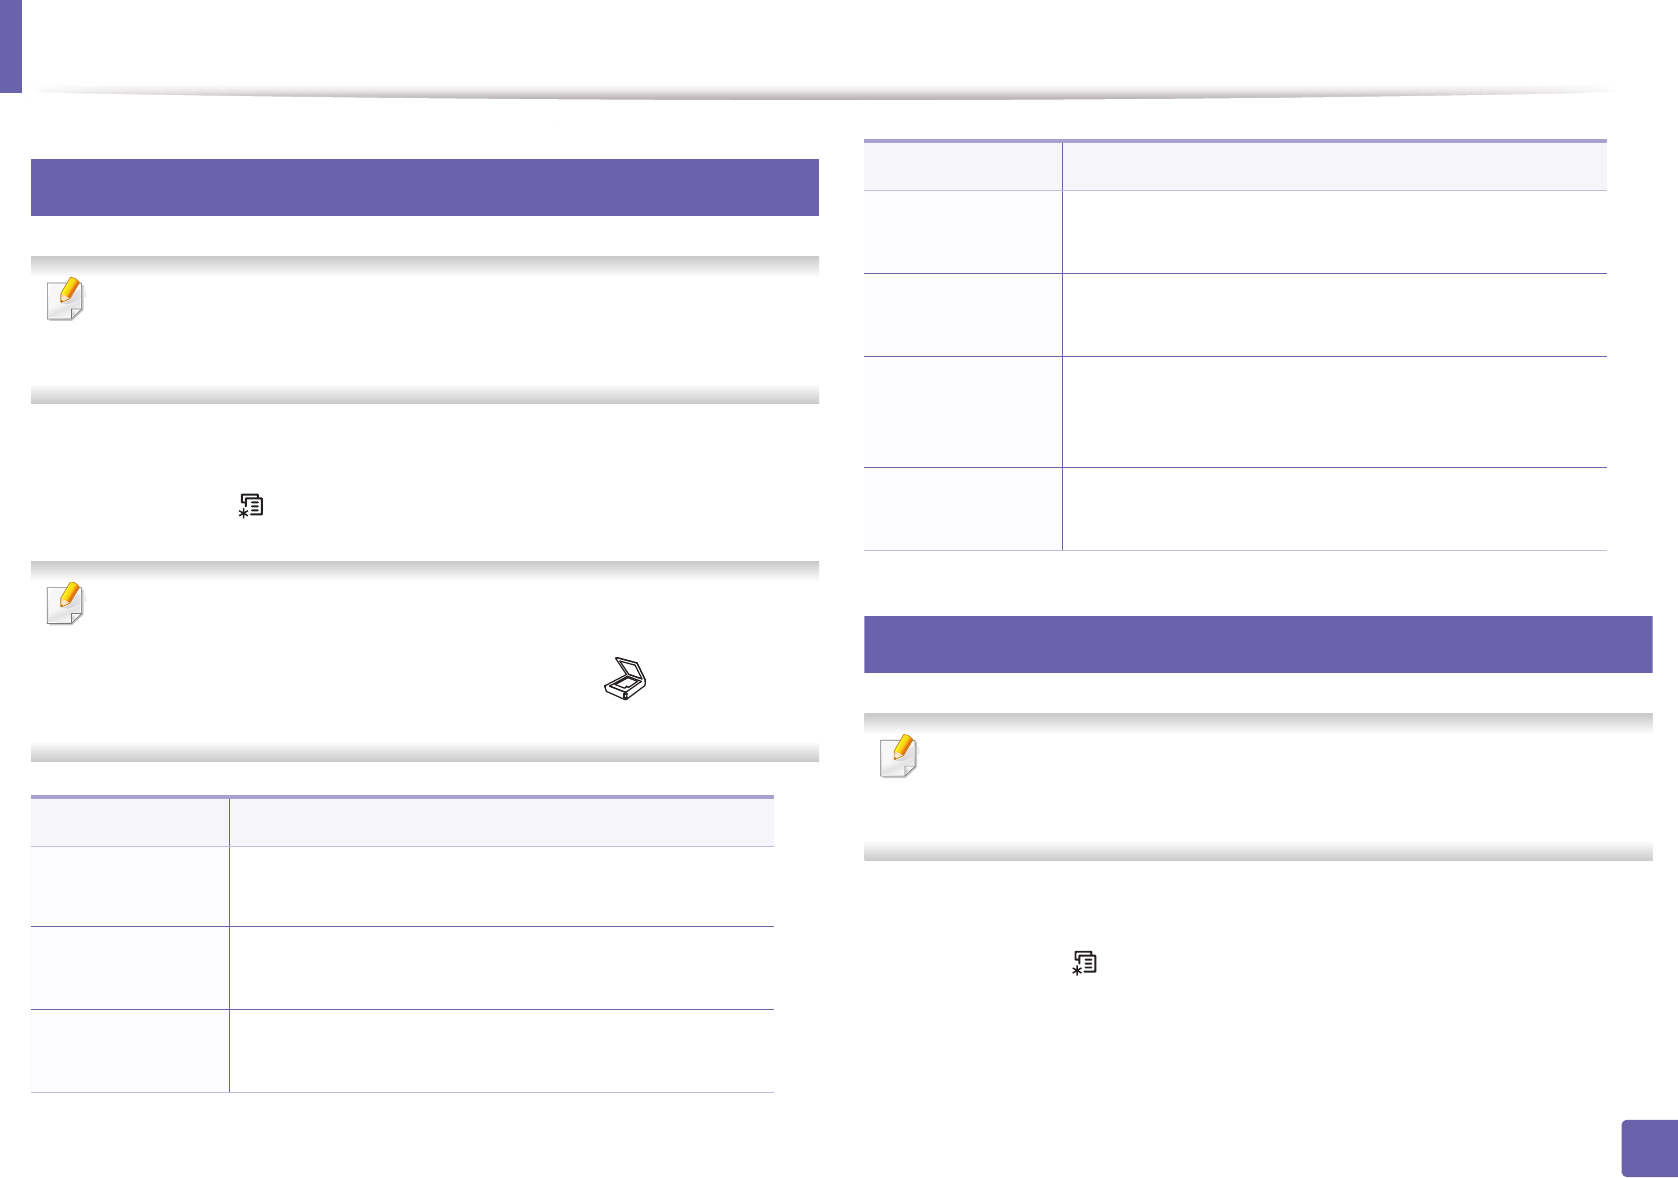Viewport: 1678px width, 1178px height.
Task: Select the right purple section header bar
Action: pos(1257,644)
